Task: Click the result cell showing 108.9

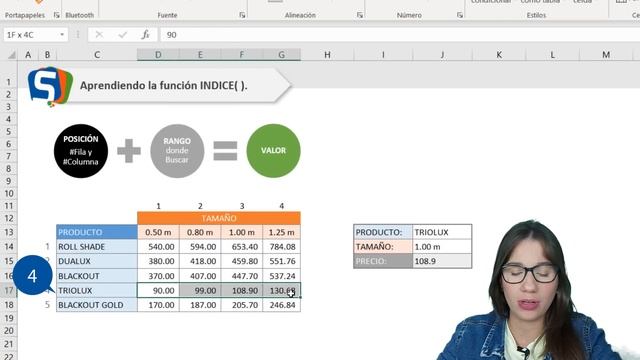Action: pyautogui.click(x=442, y=261)
